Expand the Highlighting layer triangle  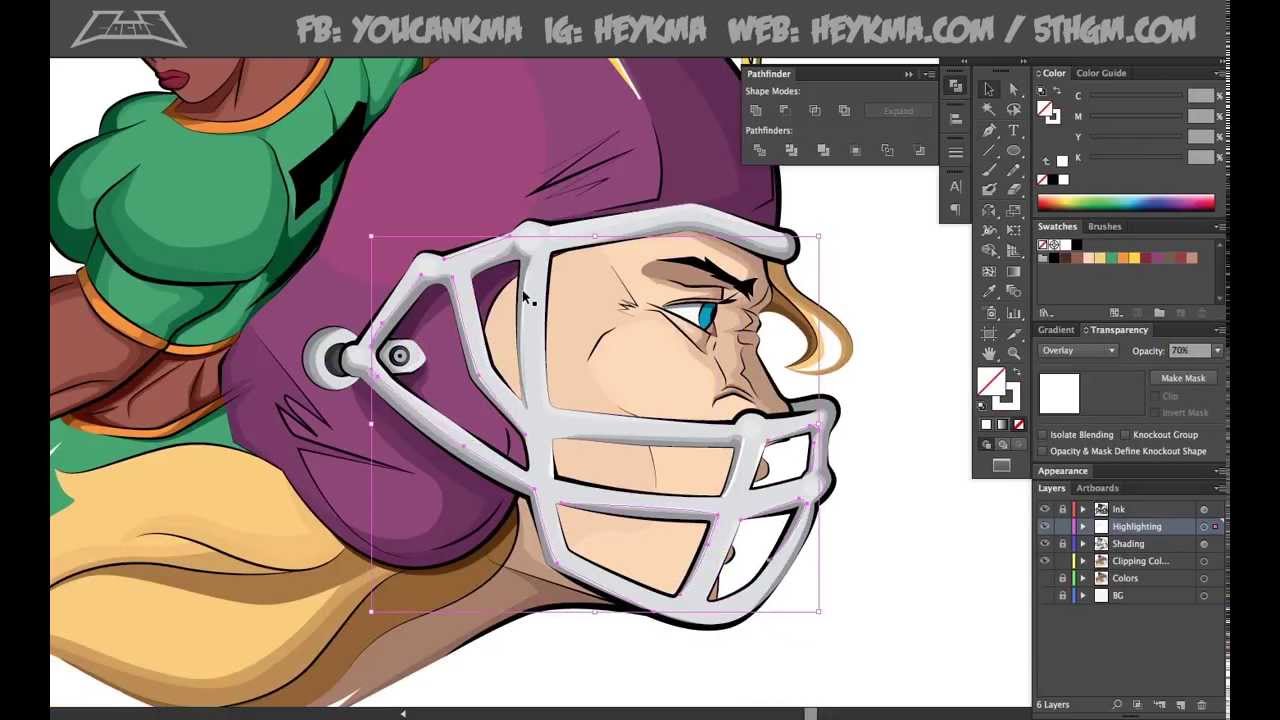(x=1082, y=527)
